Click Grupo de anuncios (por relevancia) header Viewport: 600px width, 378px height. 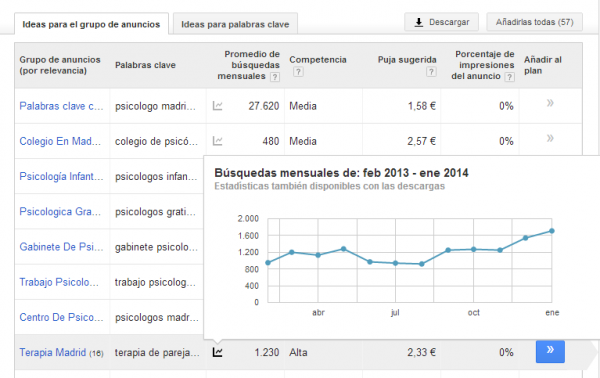tap(60, 65)
